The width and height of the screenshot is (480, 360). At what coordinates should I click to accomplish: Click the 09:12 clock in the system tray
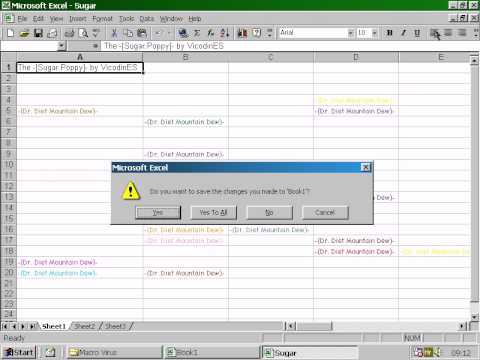coord(461,352)
